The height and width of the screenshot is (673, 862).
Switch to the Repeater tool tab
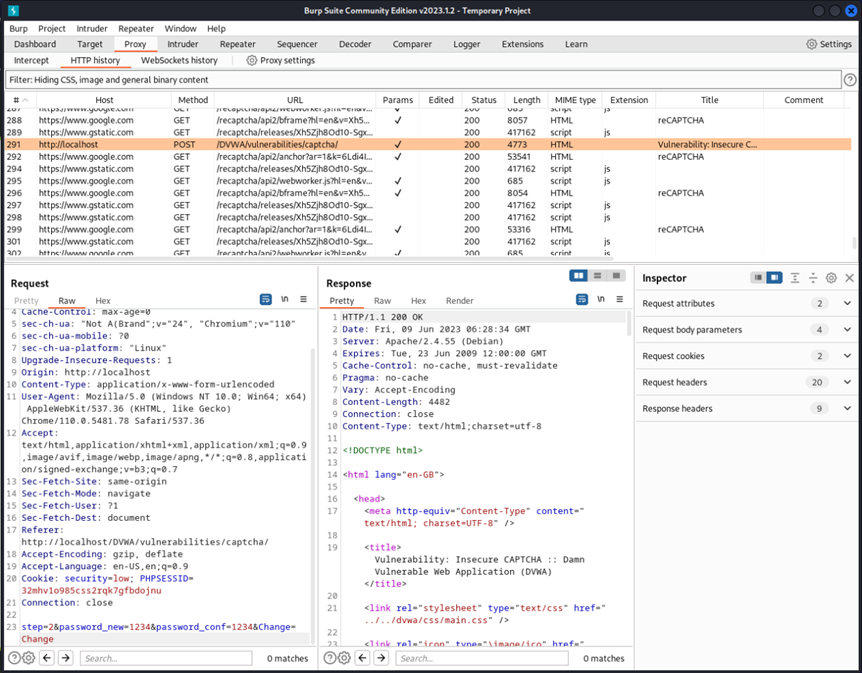coord(237,44)
